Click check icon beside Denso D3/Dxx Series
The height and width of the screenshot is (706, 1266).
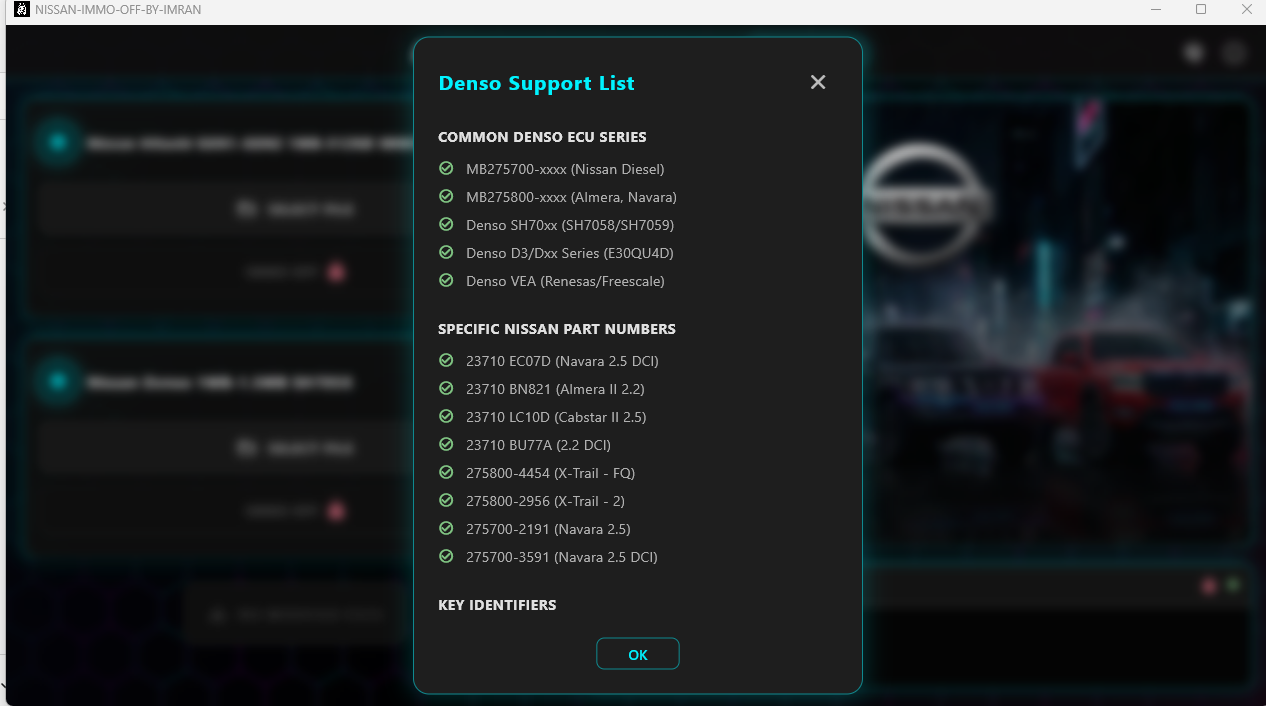click(446, 252)
